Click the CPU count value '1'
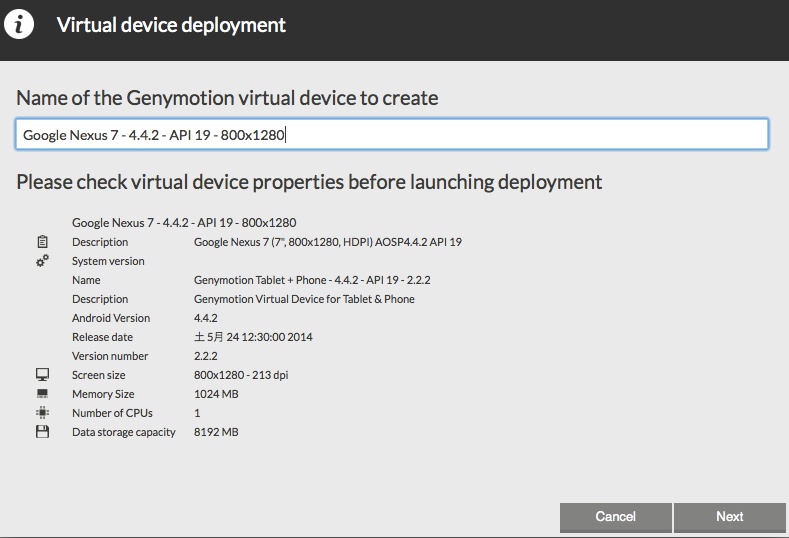The width and height of the screenshot is (789, 538). coord(197,413)
